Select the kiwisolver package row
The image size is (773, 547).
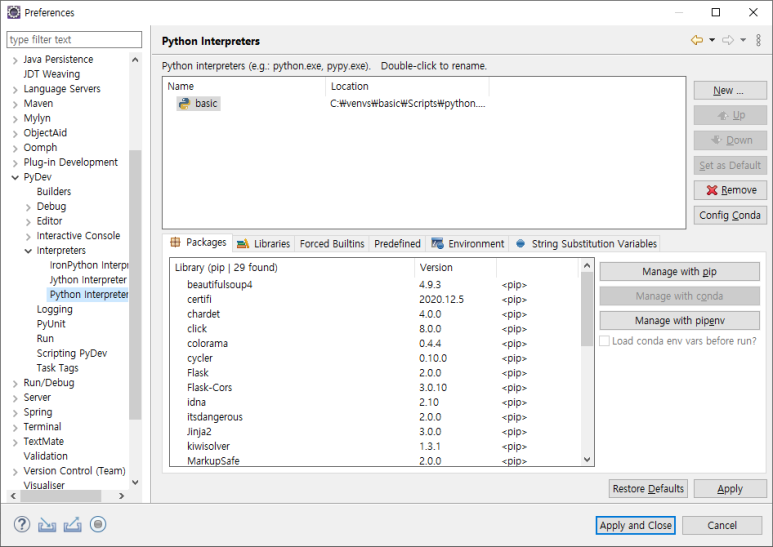coord(375,446)
